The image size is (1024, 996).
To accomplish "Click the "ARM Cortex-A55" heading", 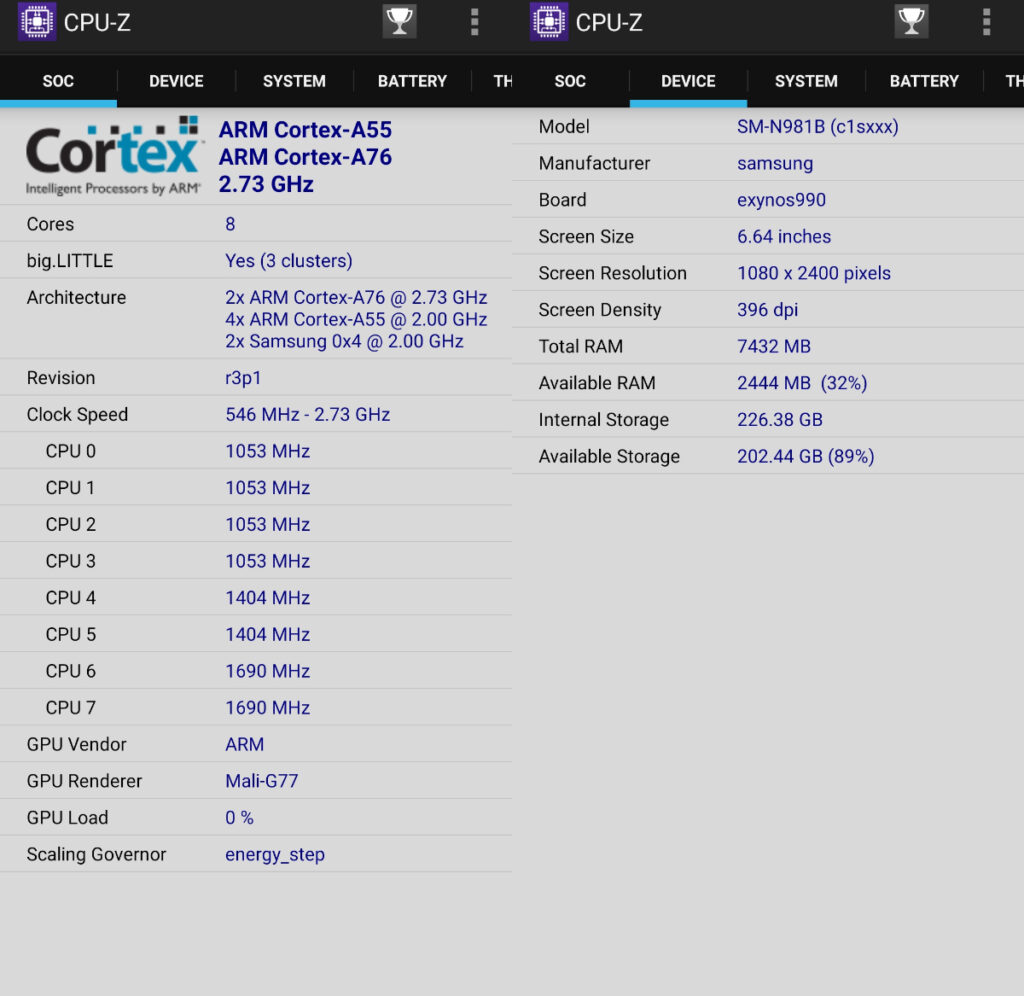I will [305, 129].
